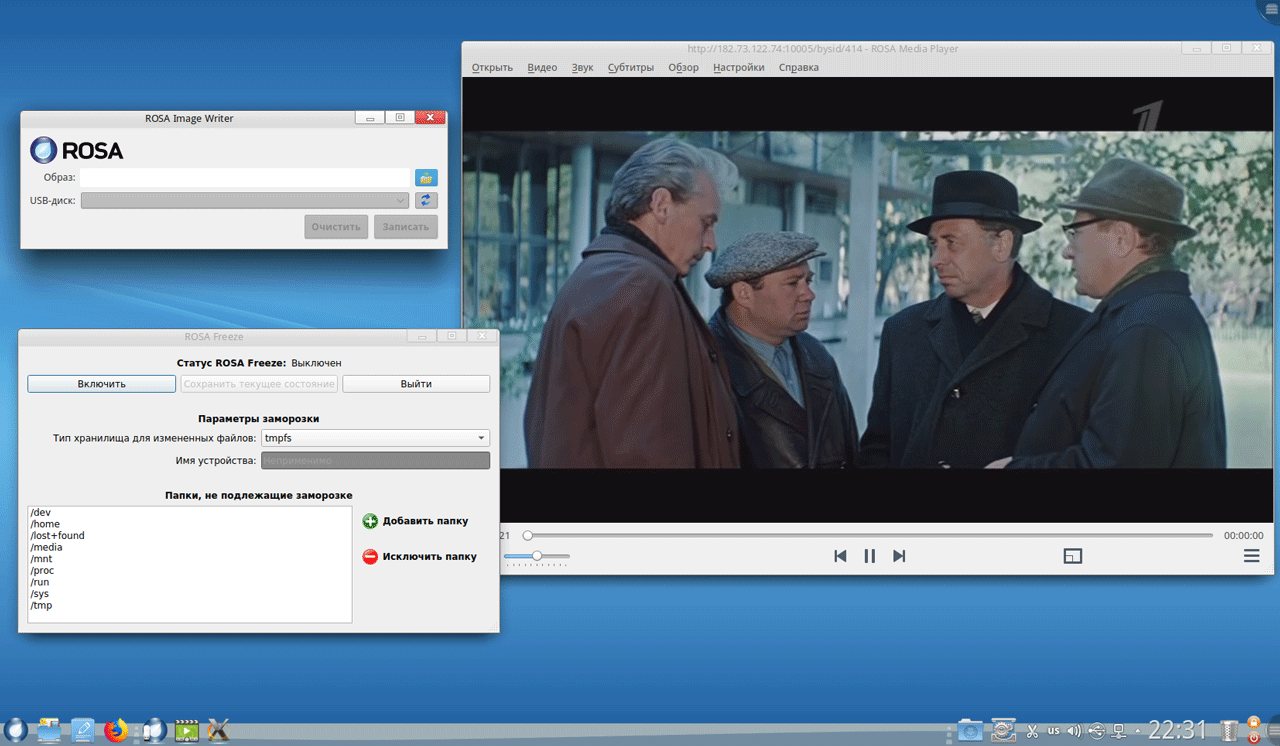Browse for image file via folder icon

[426, 178]
